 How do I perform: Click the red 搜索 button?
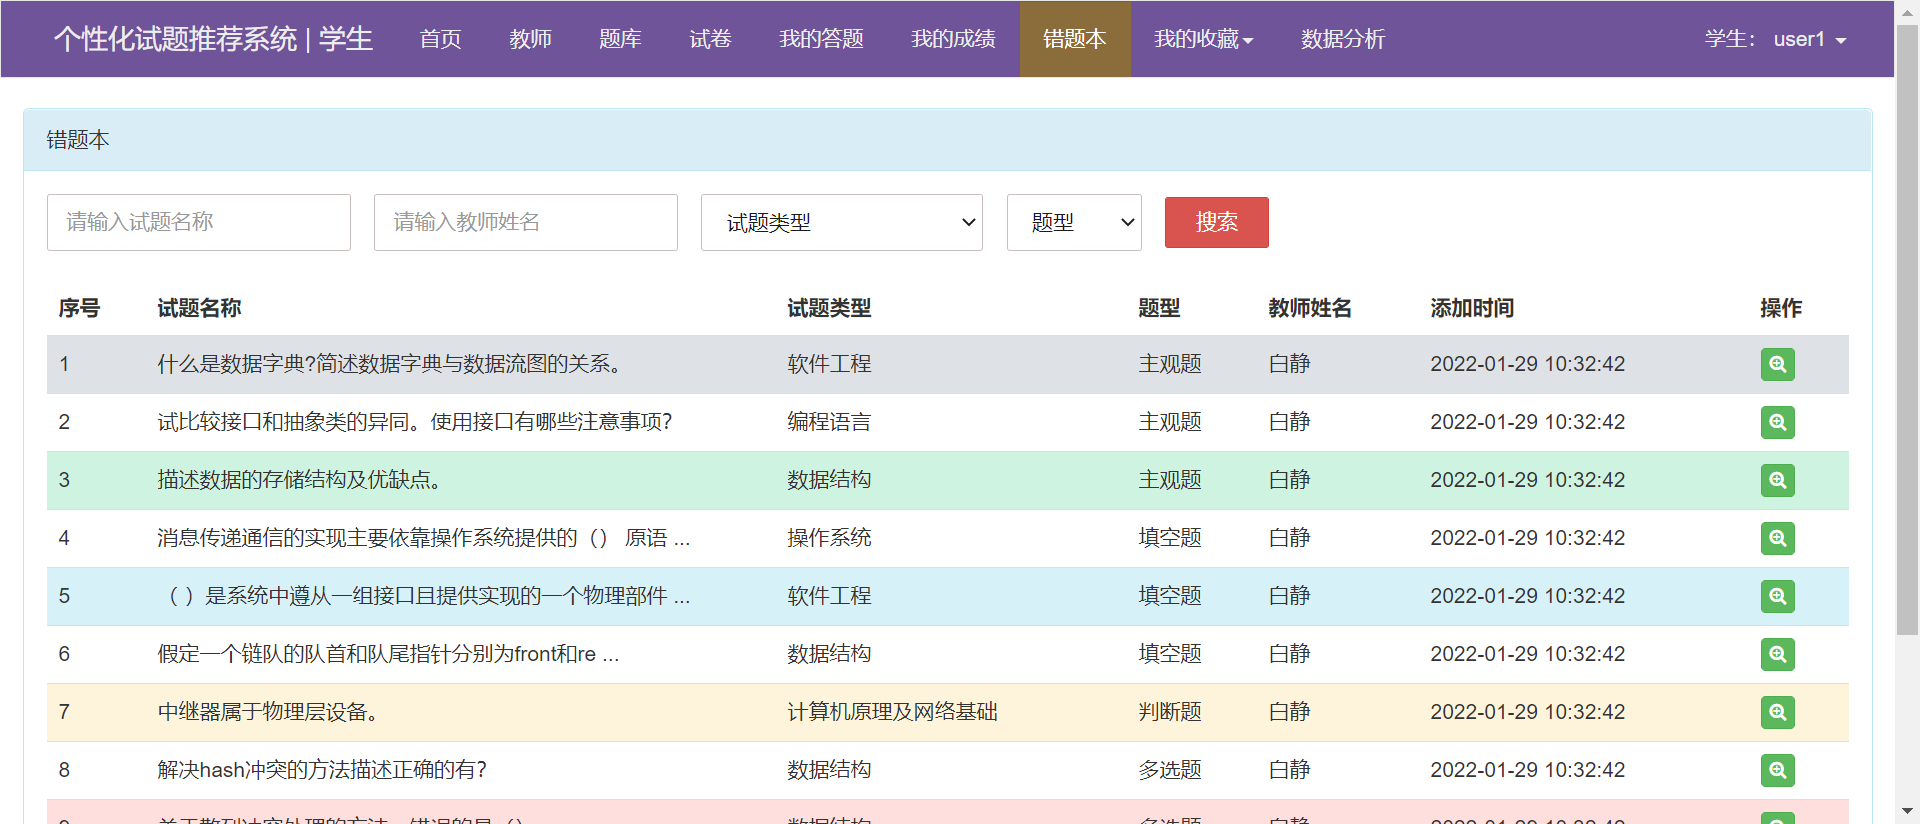coord(1216,222)
